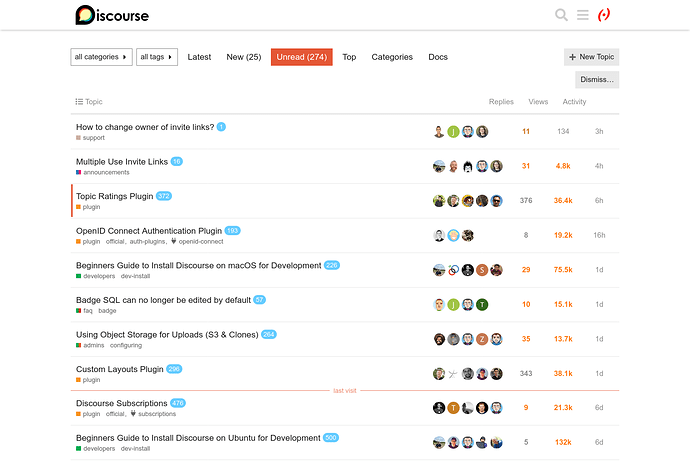Screen dimensions: 690x464
Task: Open Beginners Guide for macOS topic
Action: click(198, 265)
